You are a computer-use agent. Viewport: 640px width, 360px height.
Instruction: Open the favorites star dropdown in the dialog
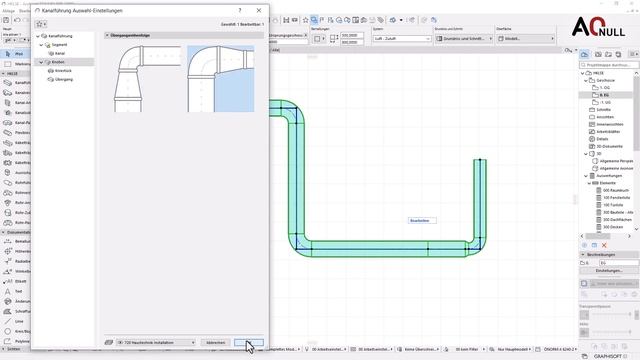pos(41,24)
